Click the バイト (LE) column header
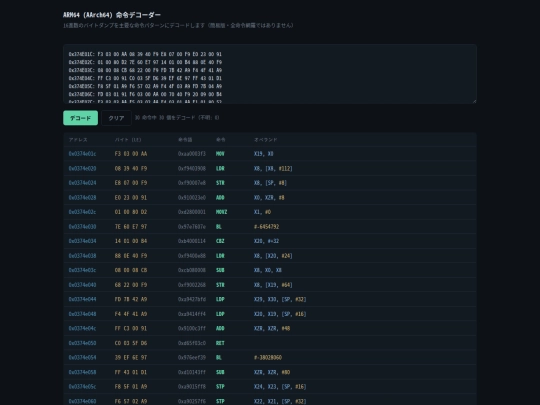Viewport: 540px width, 405px height. pos(128,139)
